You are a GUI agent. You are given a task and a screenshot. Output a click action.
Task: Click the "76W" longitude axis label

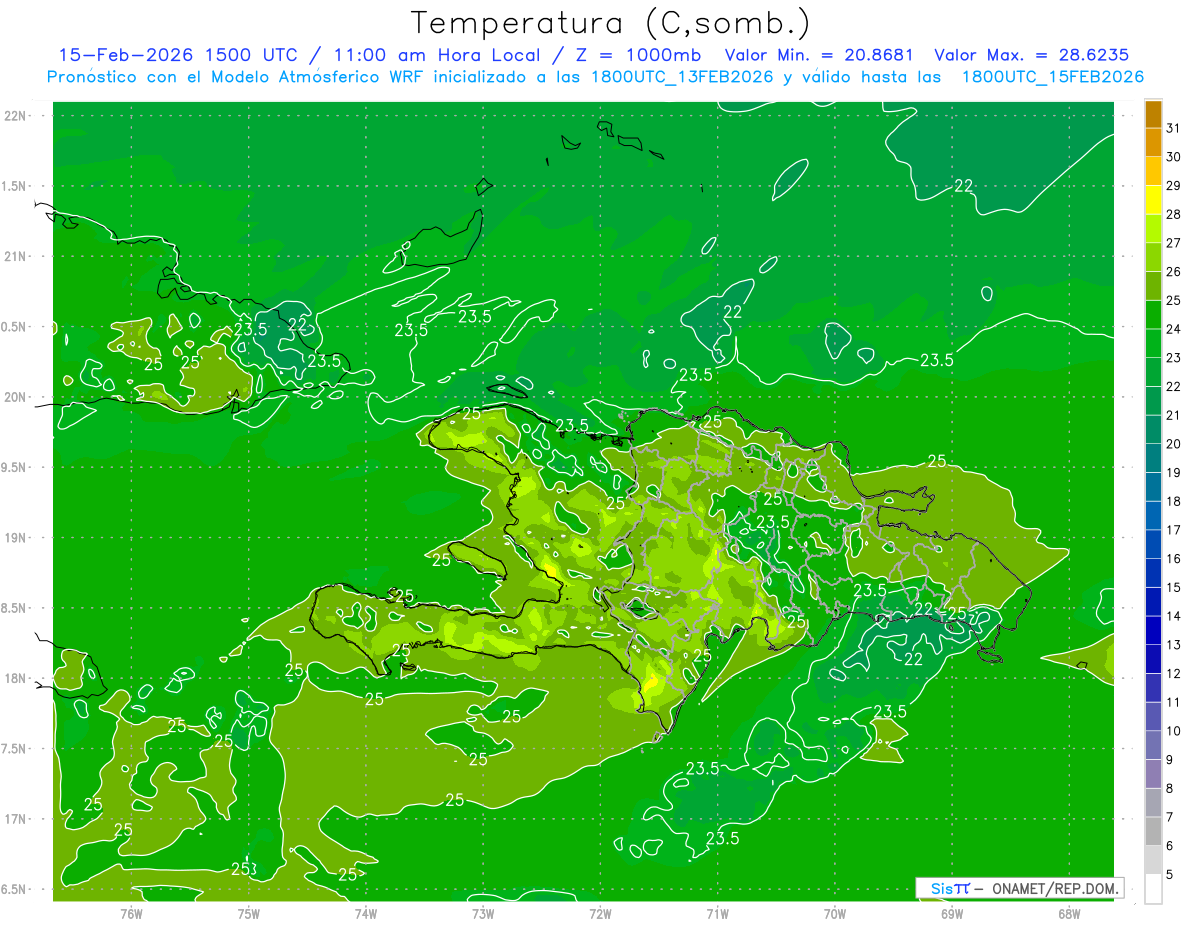tap(131, 913)
